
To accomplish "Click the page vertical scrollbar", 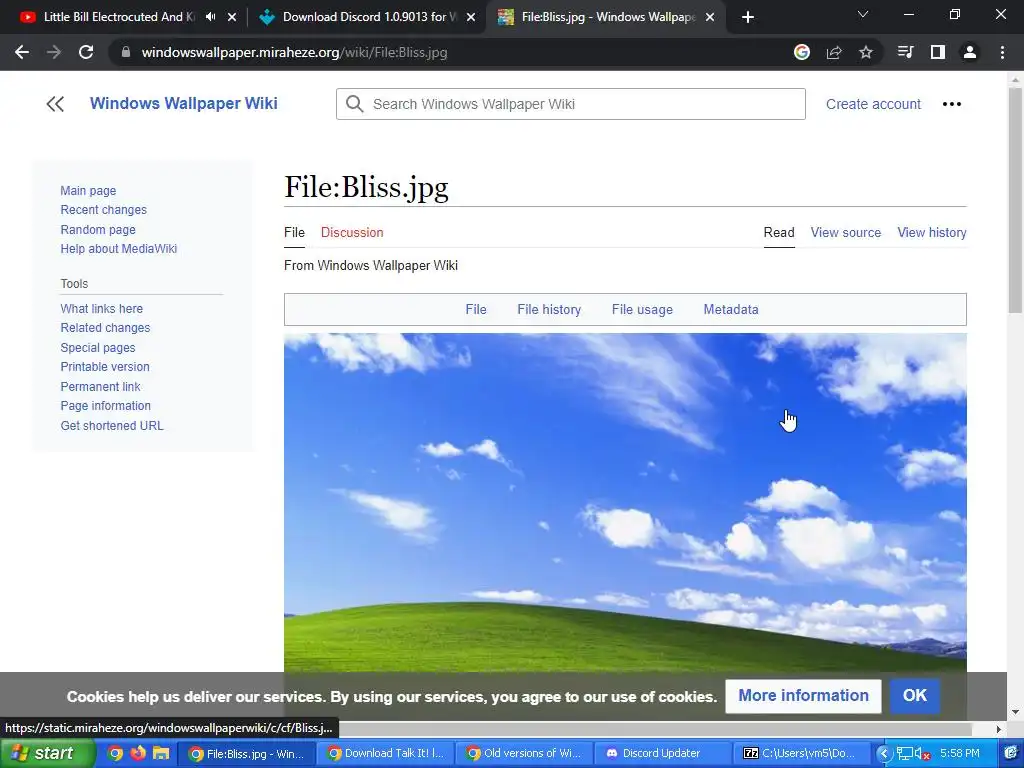I will (x=1015, y=199).
